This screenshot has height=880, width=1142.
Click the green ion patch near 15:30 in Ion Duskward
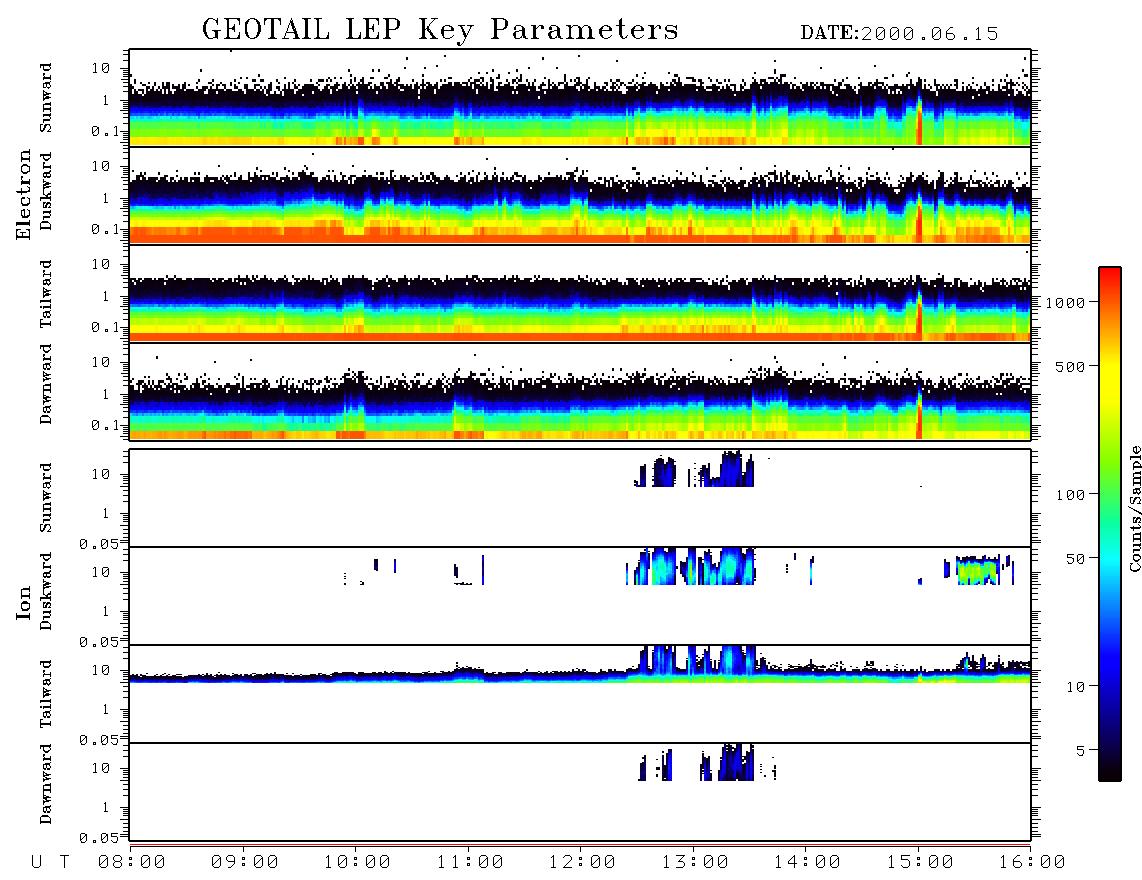click(x=977, y=570)
